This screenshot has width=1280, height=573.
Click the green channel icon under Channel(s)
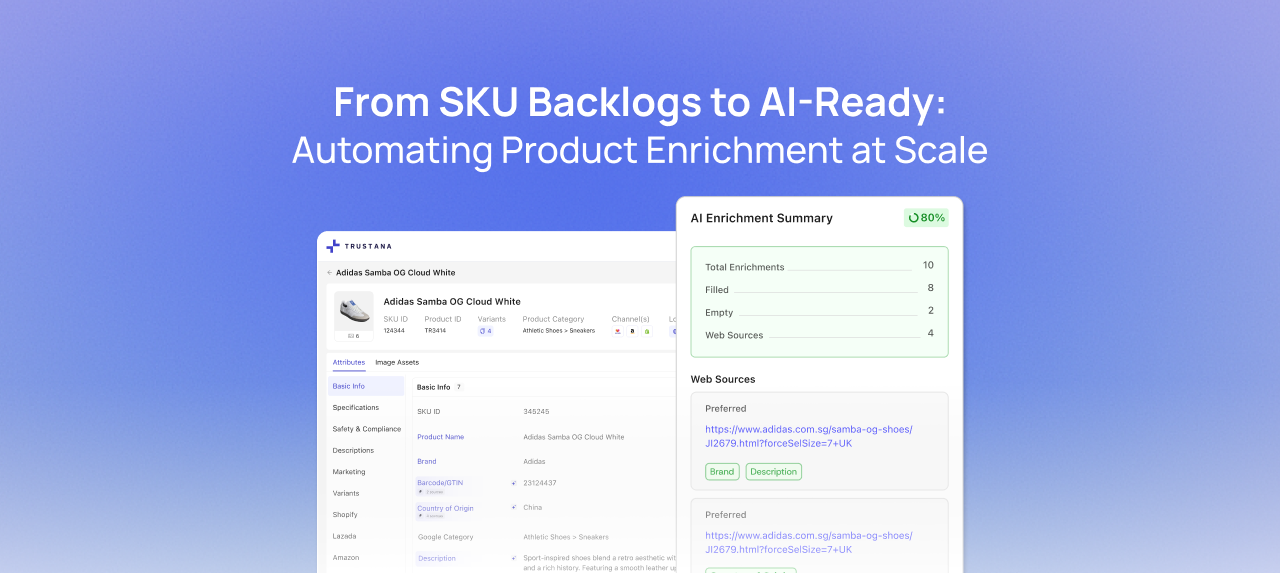[x=647, y=331]
